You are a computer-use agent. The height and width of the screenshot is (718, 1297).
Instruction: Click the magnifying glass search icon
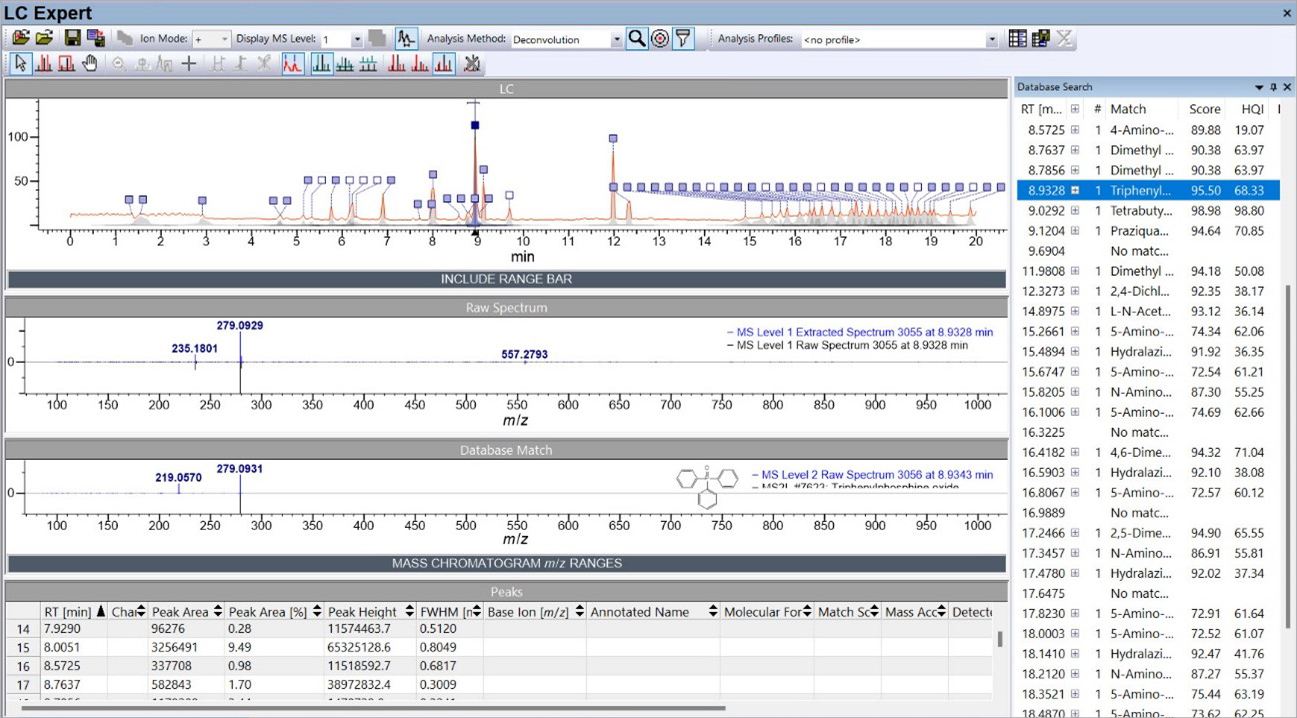[x=637, y=39]
